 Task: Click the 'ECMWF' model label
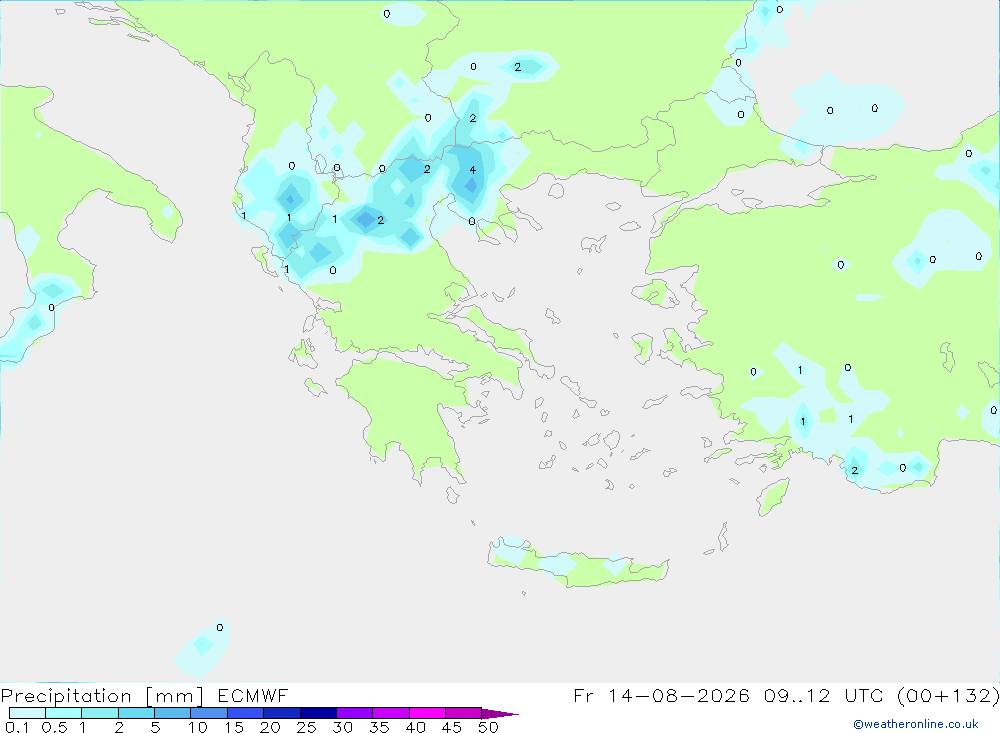click(x=253, y=695)
